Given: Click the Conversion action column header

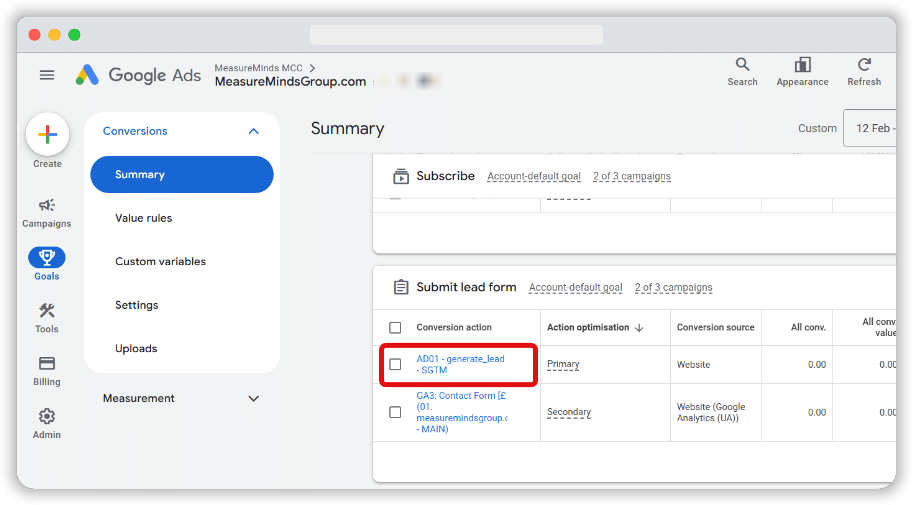Looking at the screenshot, I should (x=454, y=327).
